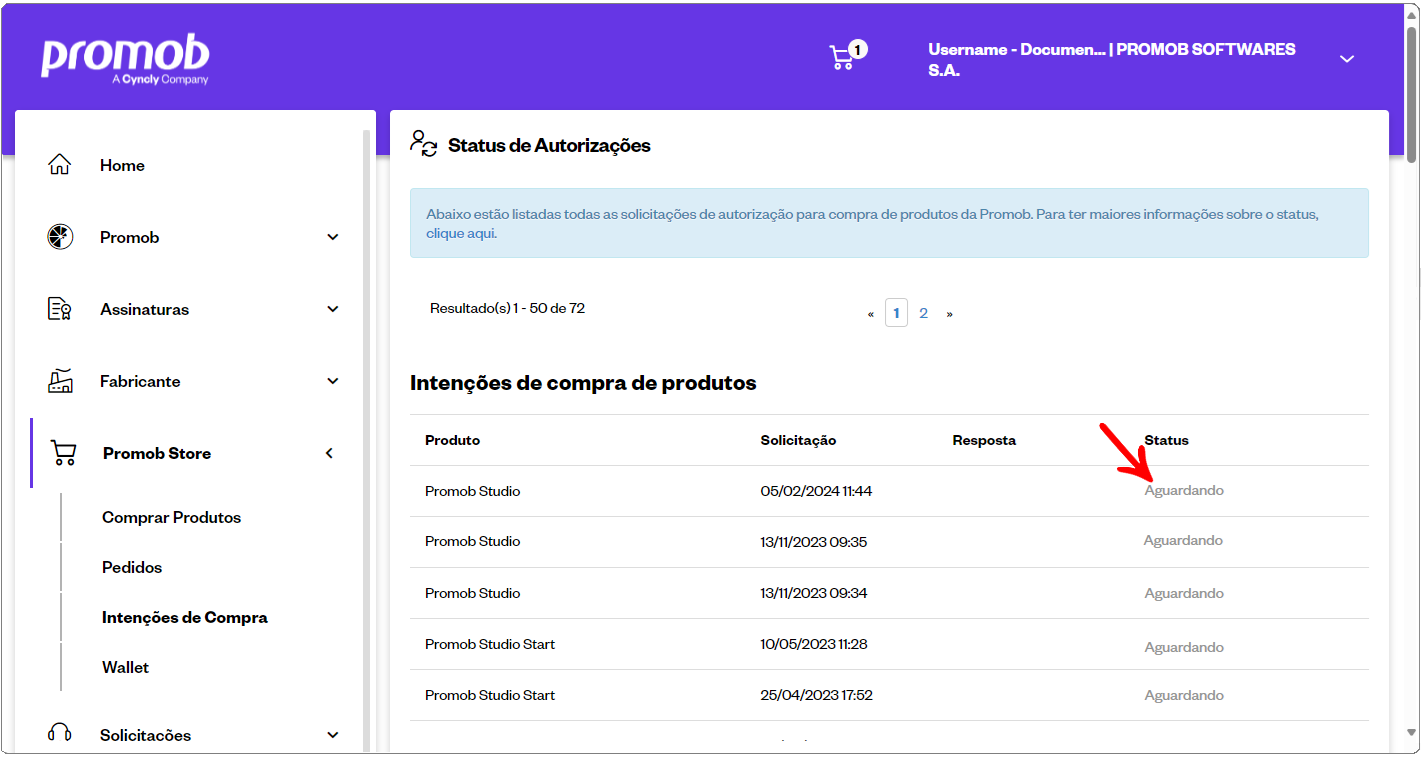Screen dimensions: 1425x761
Task: Expand the user account dropdown chevron
Action: click(1347, 59)
